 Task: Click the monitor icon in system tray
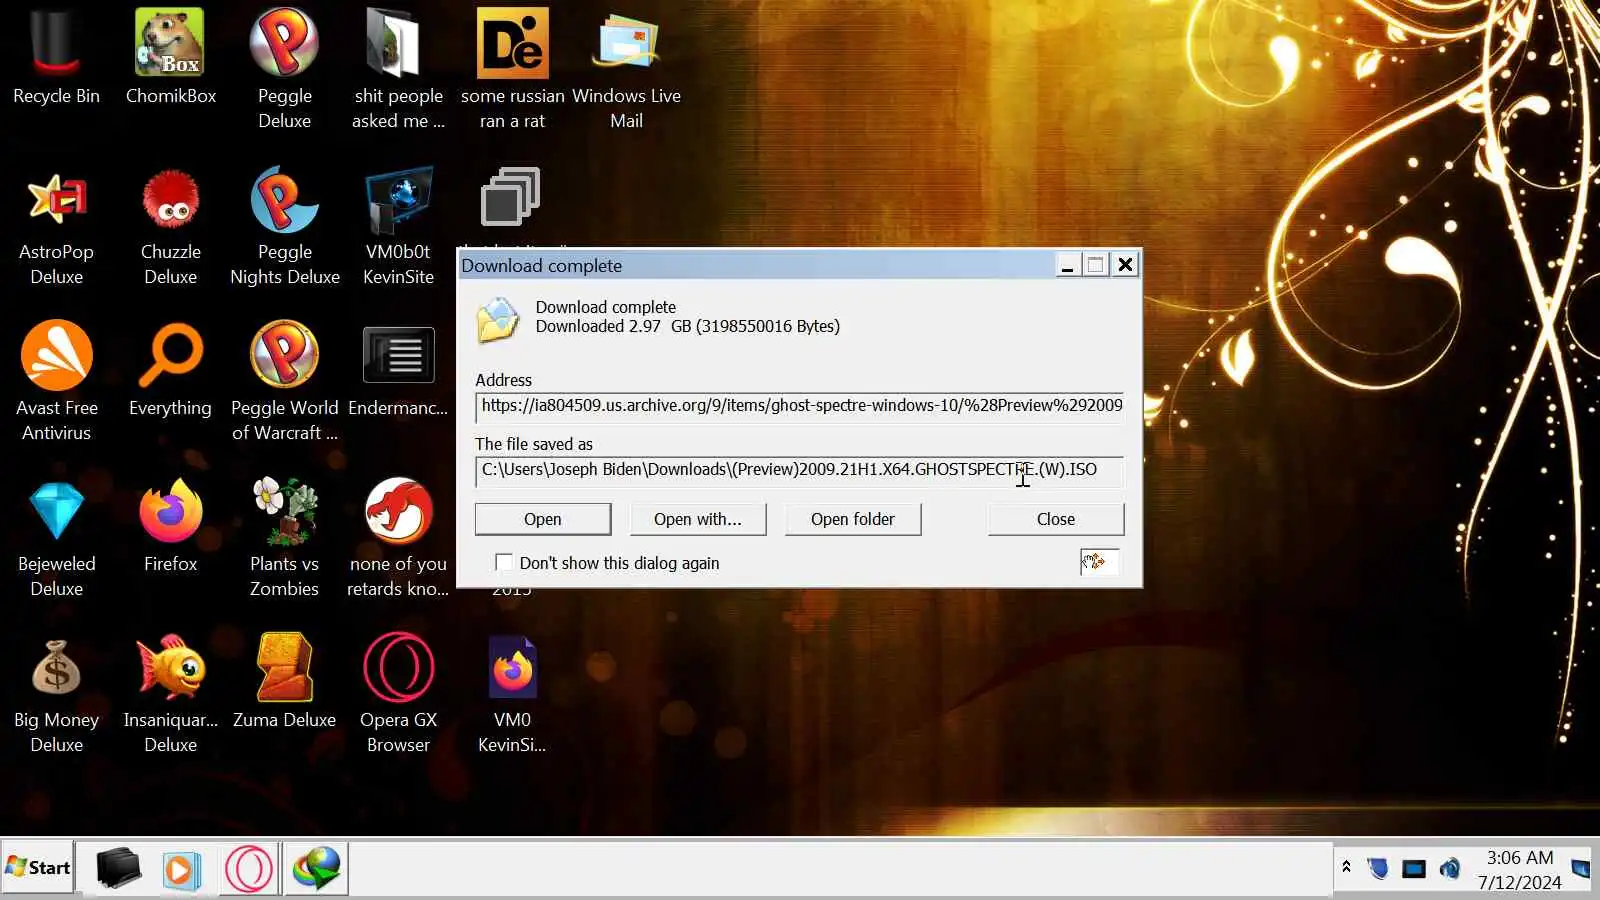(x=1414, y=868)
